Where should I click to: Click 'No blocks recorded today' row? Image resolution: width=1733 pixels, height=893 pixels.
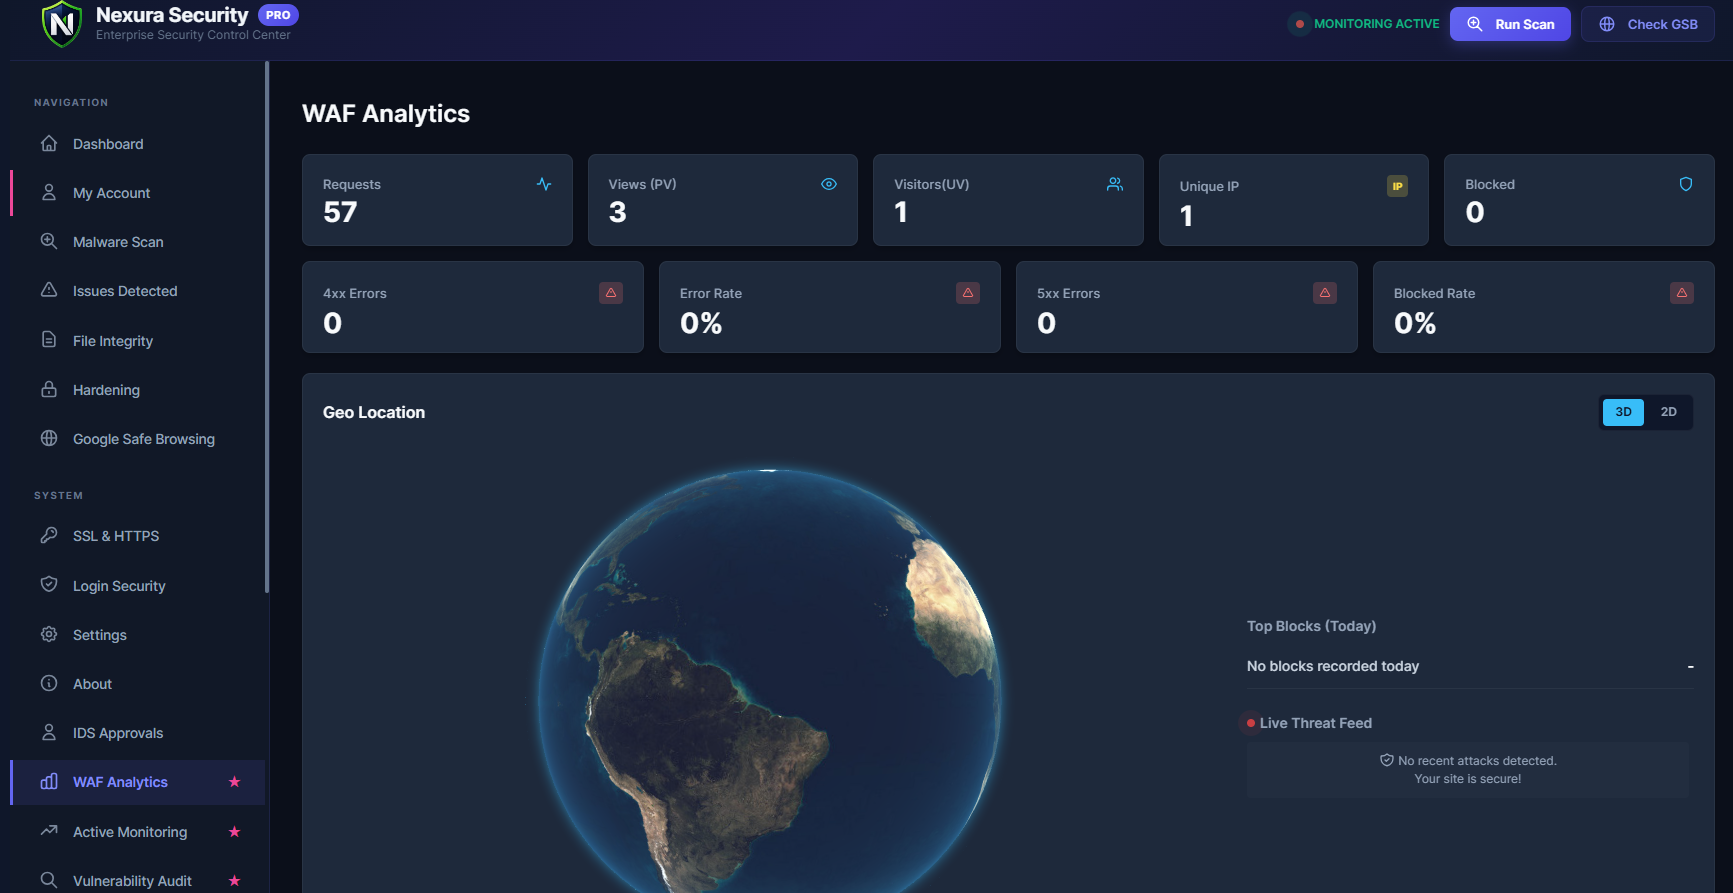1470,666
